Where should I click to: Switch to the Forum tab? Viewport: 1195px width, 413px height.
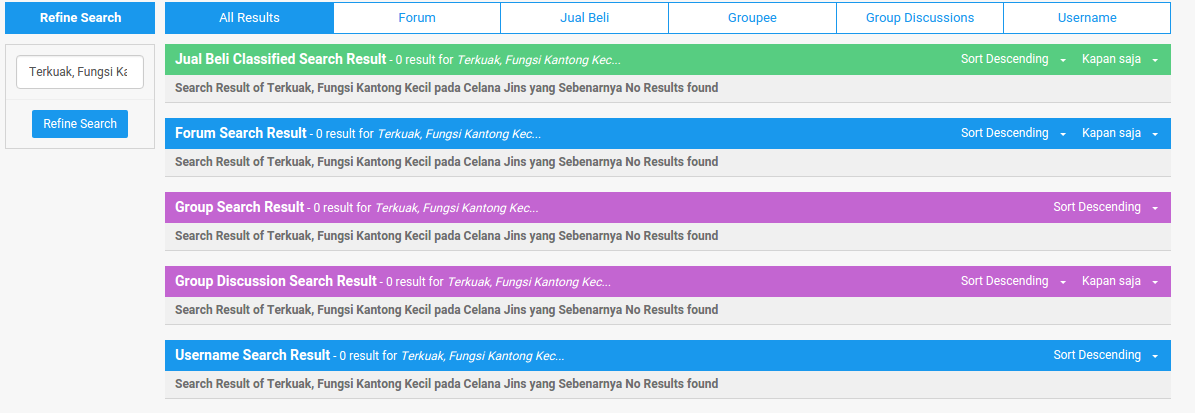(x=417, y=18)
